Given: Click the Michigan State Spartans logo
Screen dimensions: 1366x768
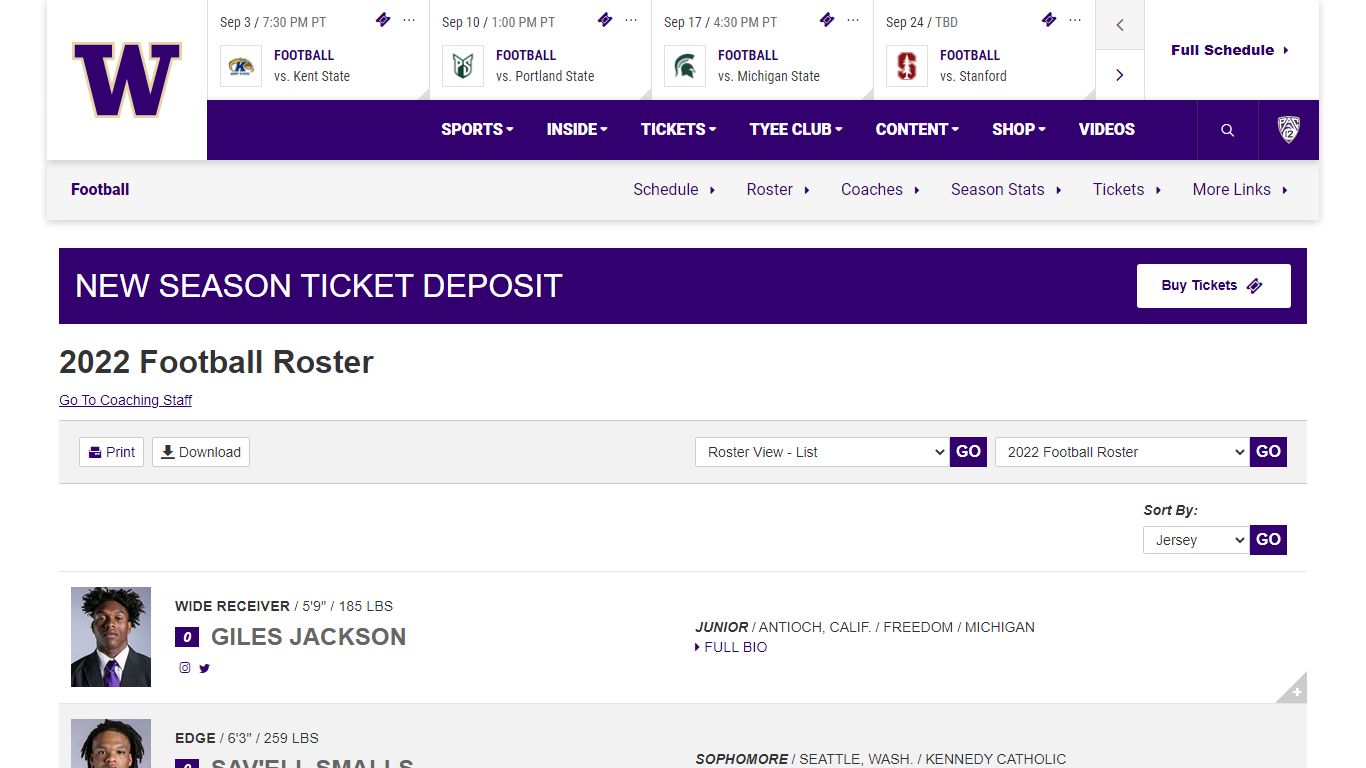Looking at the screenshot, I should [685, 66].
